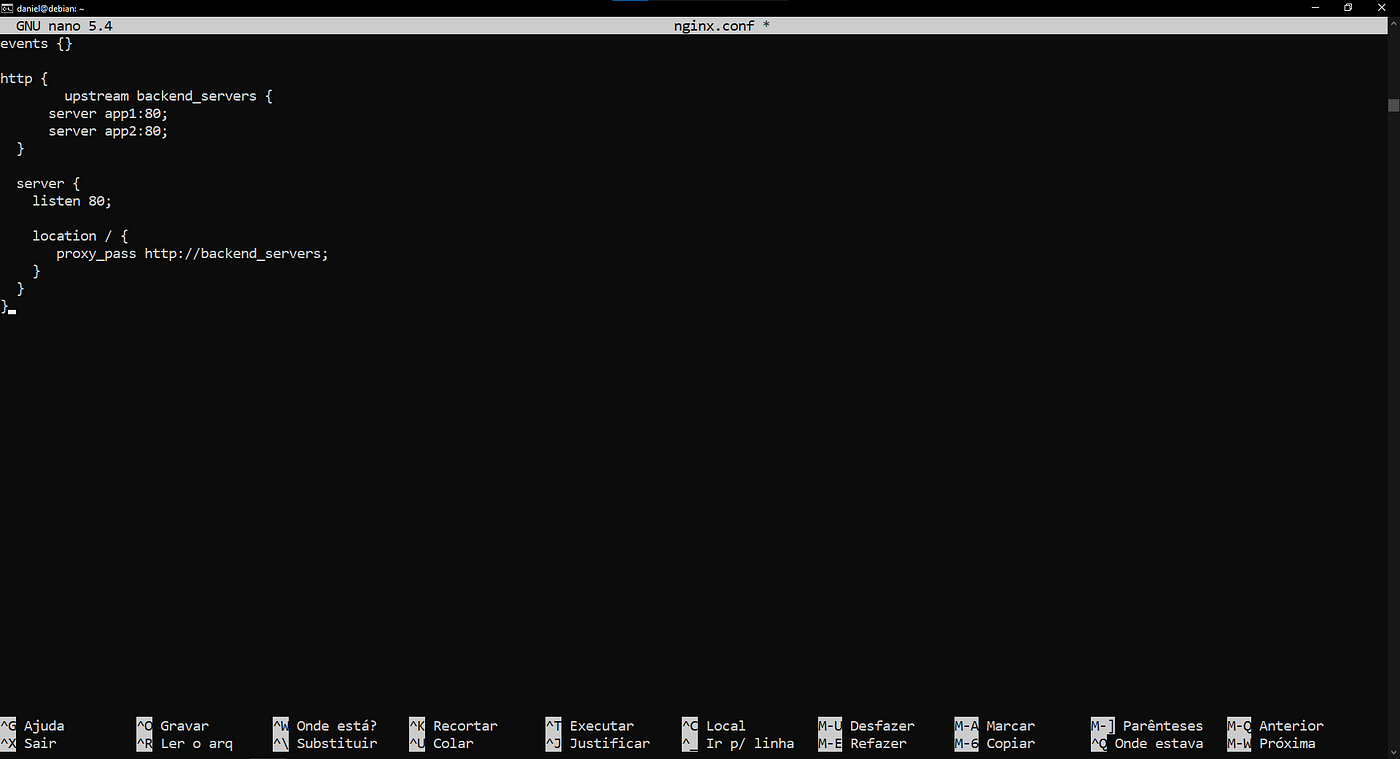The width and height of the screenshot is (1400, 759).
Task: Click the 'listen 80;' line
Action: tap(72, 201)
